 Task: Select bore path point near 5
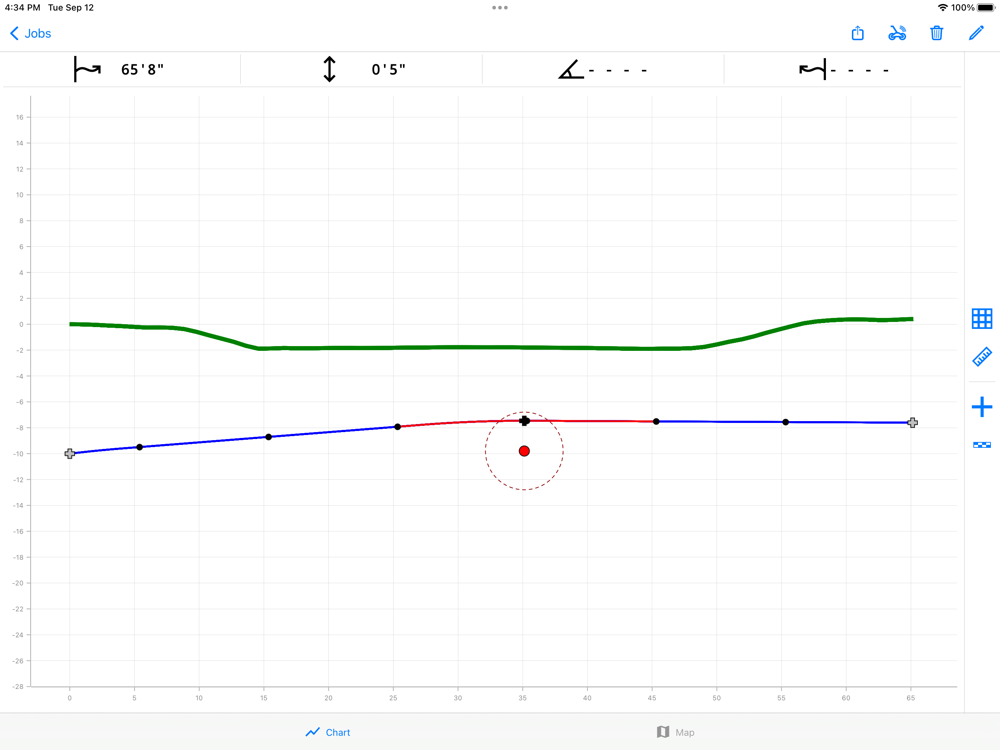tap(140, 447)
